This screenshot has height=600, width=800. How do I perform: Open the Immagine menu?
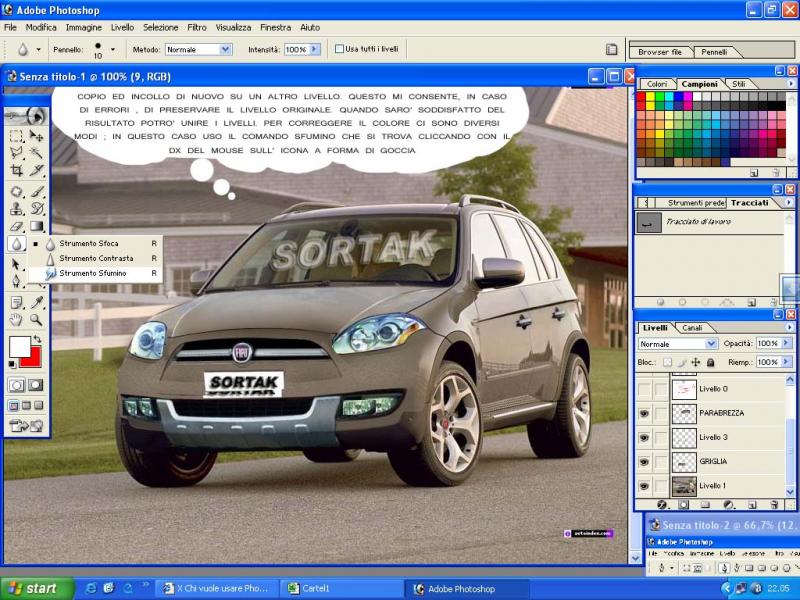pyautogui.click(x=84, y=28)
